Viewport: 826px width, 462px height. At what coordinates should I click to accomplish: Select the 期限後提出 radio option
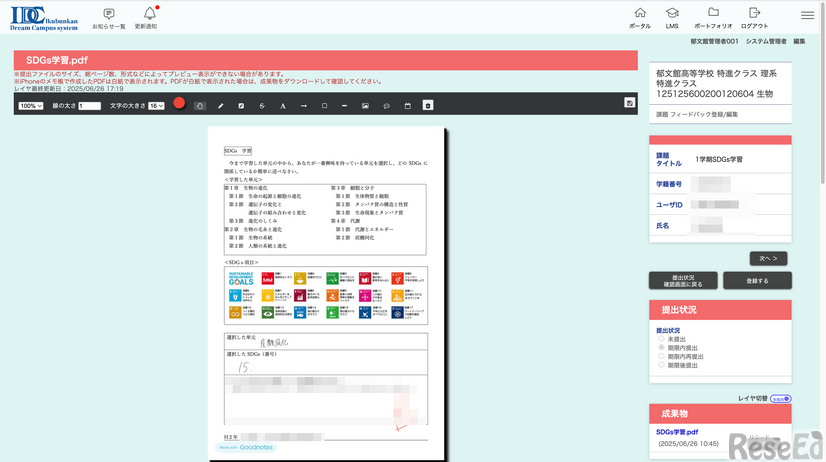(661, 365)
